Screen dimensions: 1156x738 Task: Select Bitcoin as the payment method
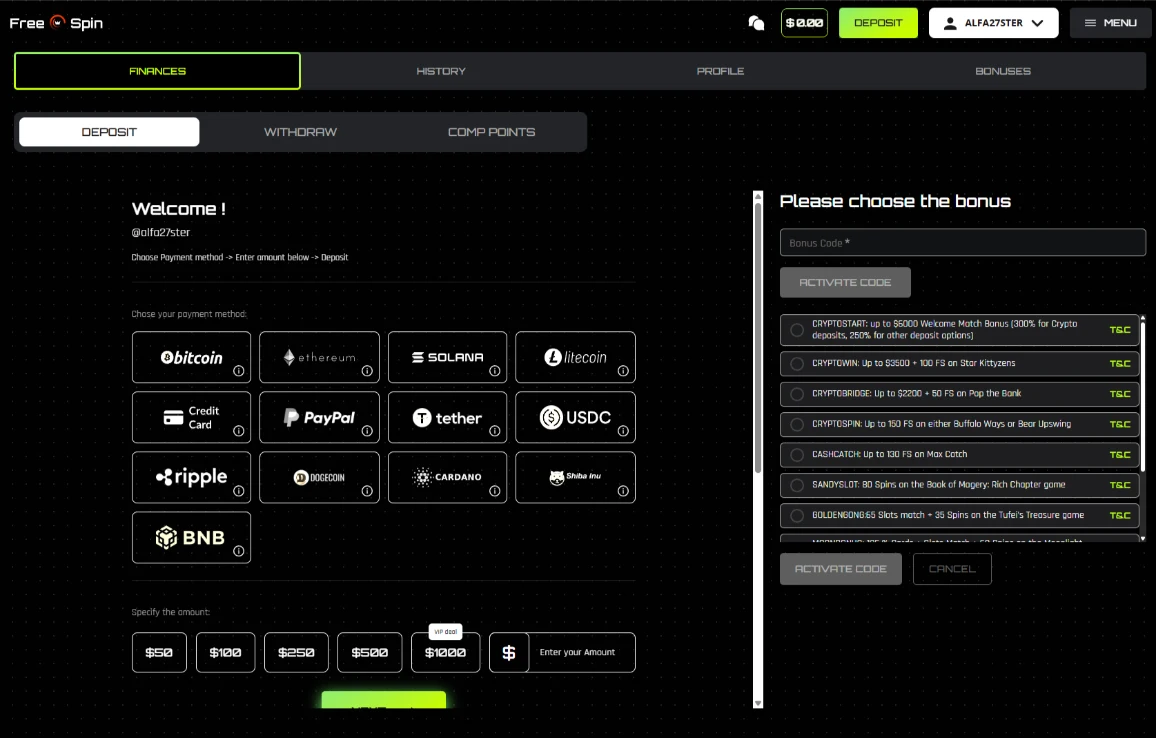[191, 357]
